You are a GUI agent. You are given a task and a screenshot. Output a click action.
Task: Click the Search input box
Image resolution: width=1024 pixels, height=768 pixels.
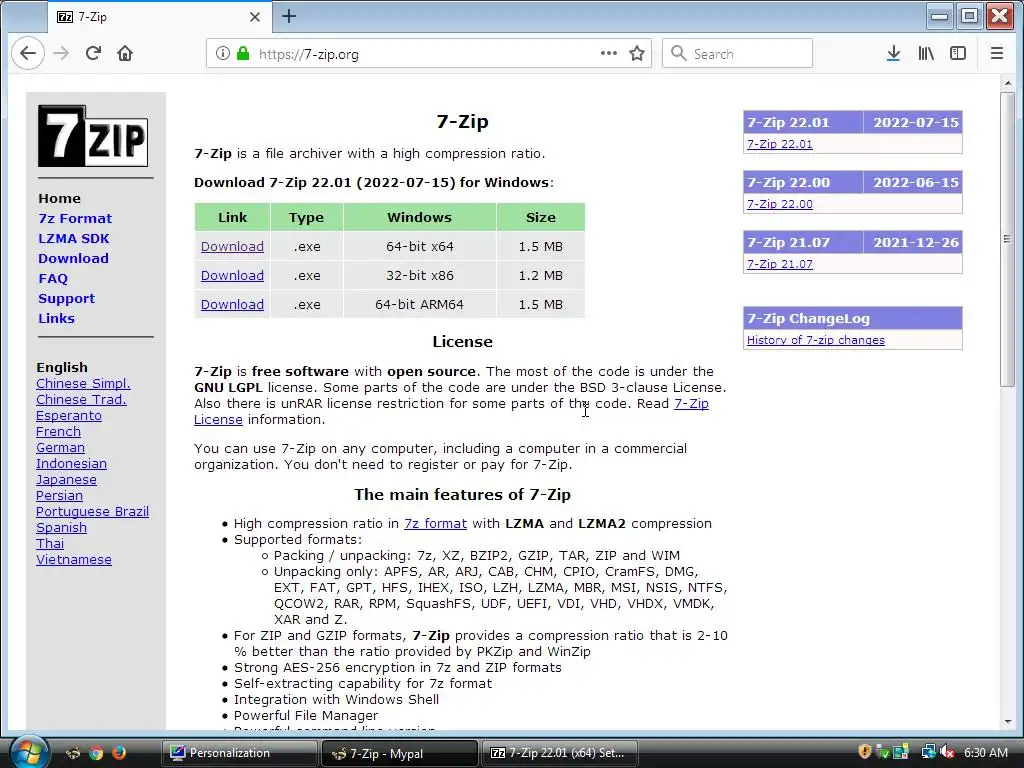point(737,54)
